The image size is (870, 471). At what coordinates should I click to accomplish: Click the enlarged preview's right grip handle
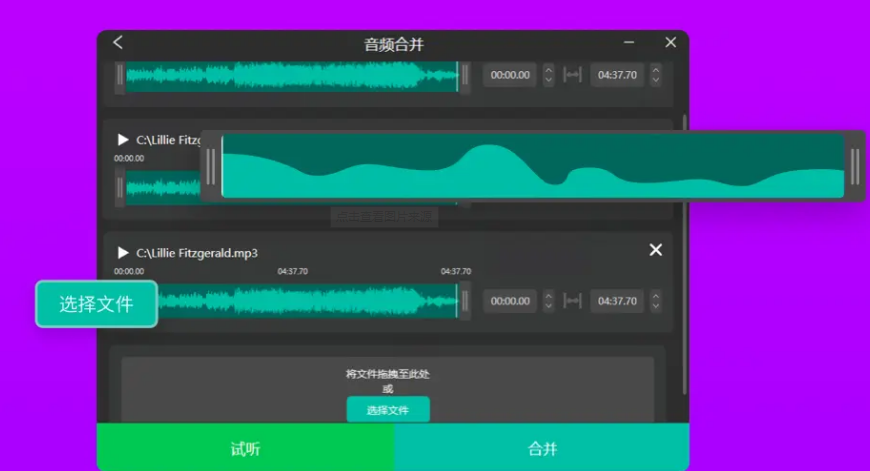point(855,166)
